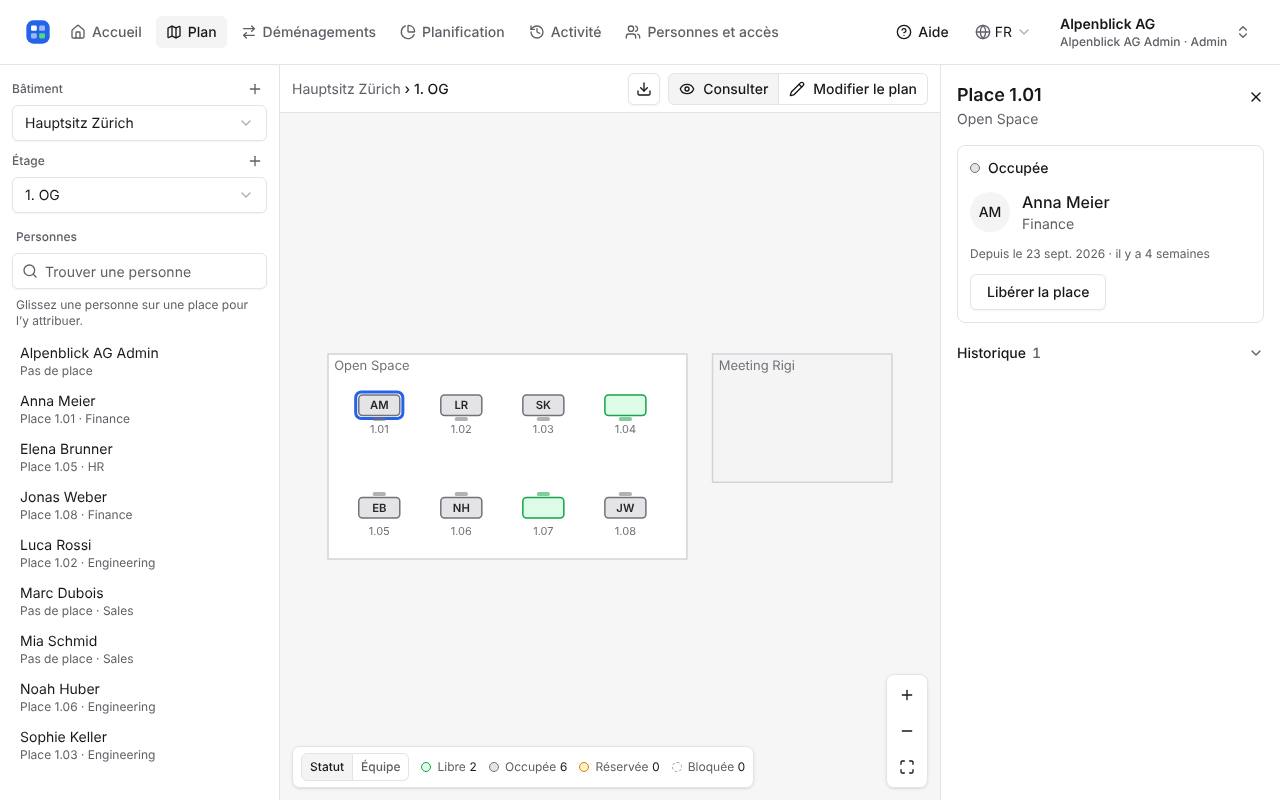This screenshot has height=800, width=1280.
Task: Select desk 1.02 marked LR
Action: [x=461, y=405]
